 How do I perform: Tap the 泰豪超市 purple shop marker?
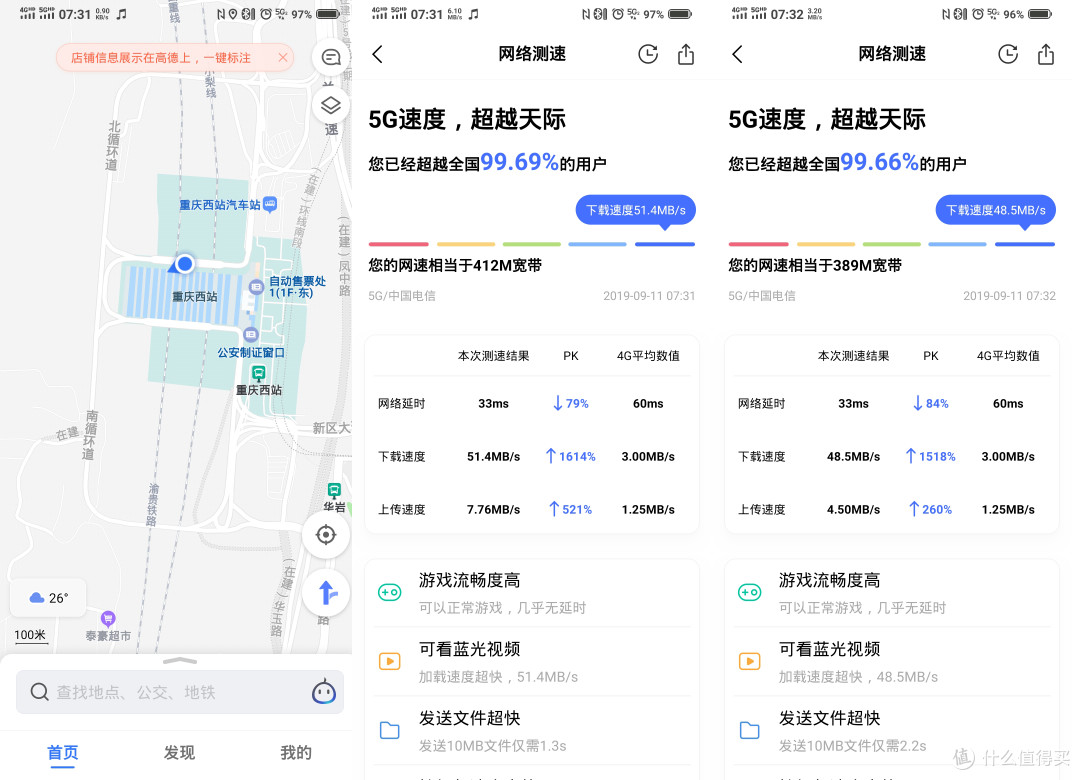pos(108,618)
